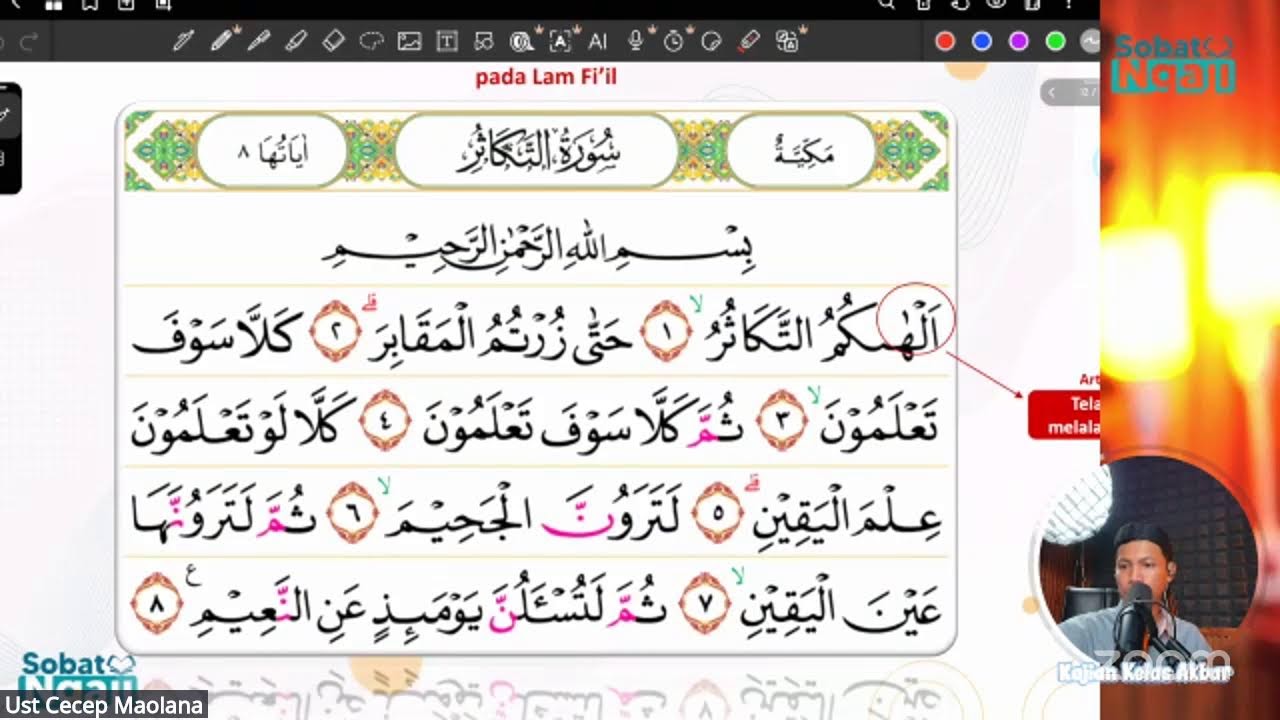1280x720 pixels.
Task: Click the surah title in center header
Action: [537, 152]
